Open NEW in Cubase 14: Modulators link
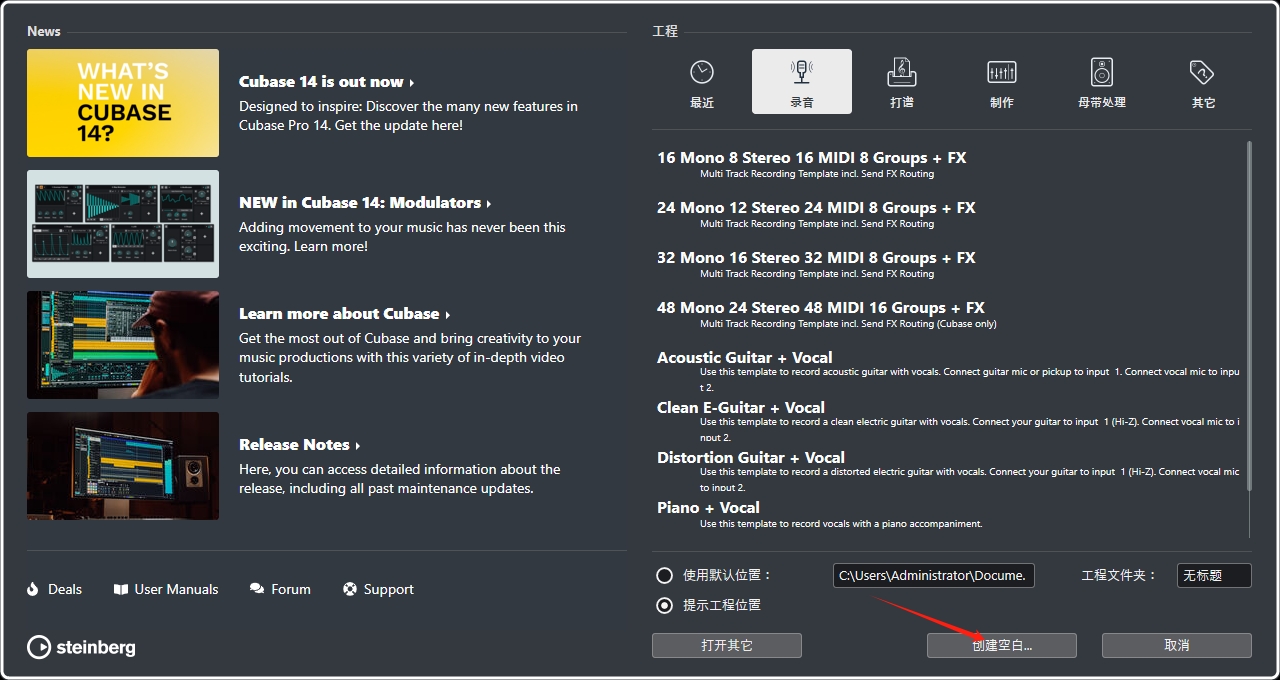 tap(365, 203)
